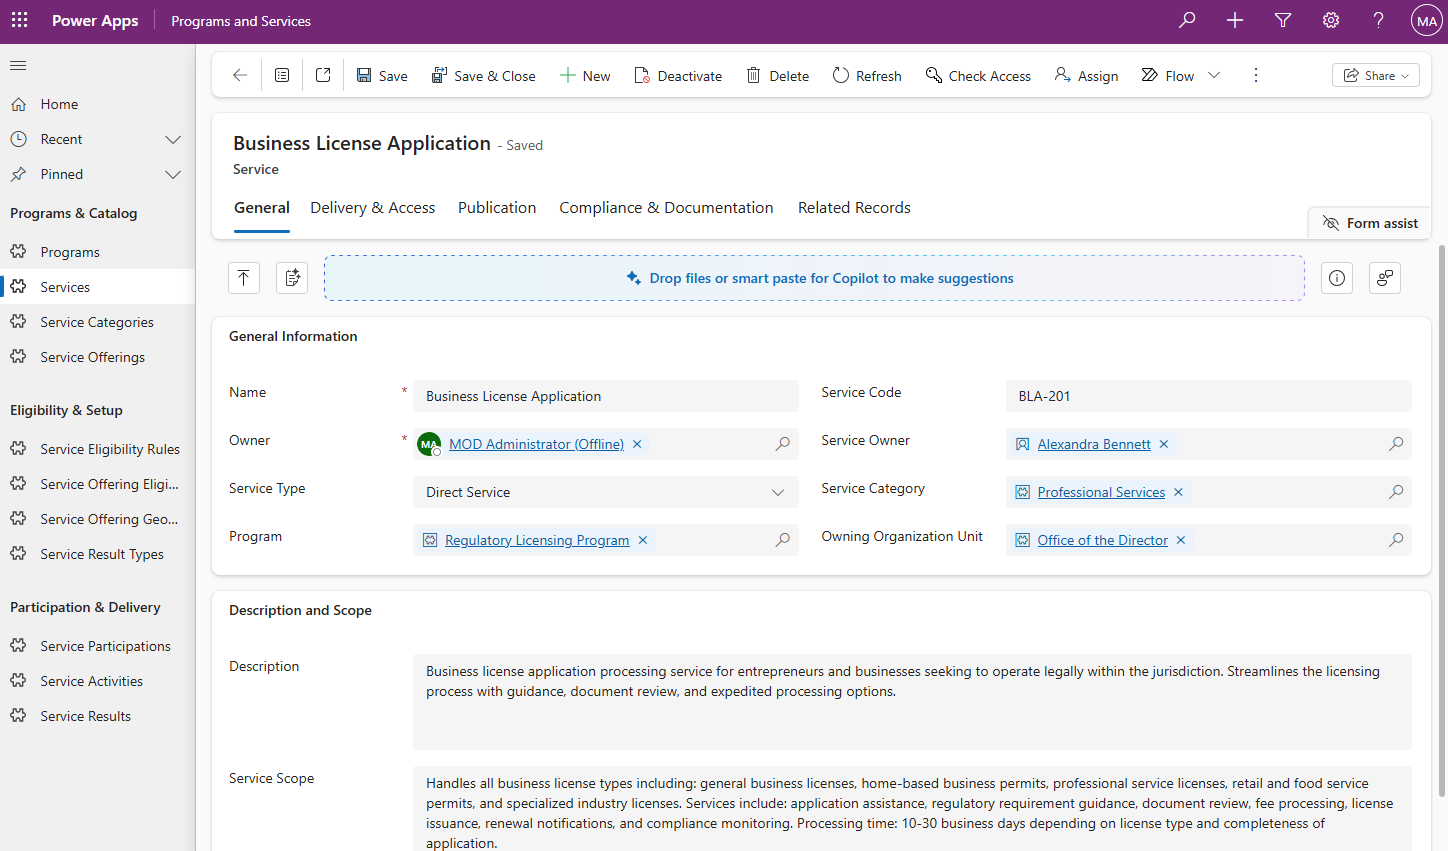Open Compliance & Documentation tab

[666, 208]
